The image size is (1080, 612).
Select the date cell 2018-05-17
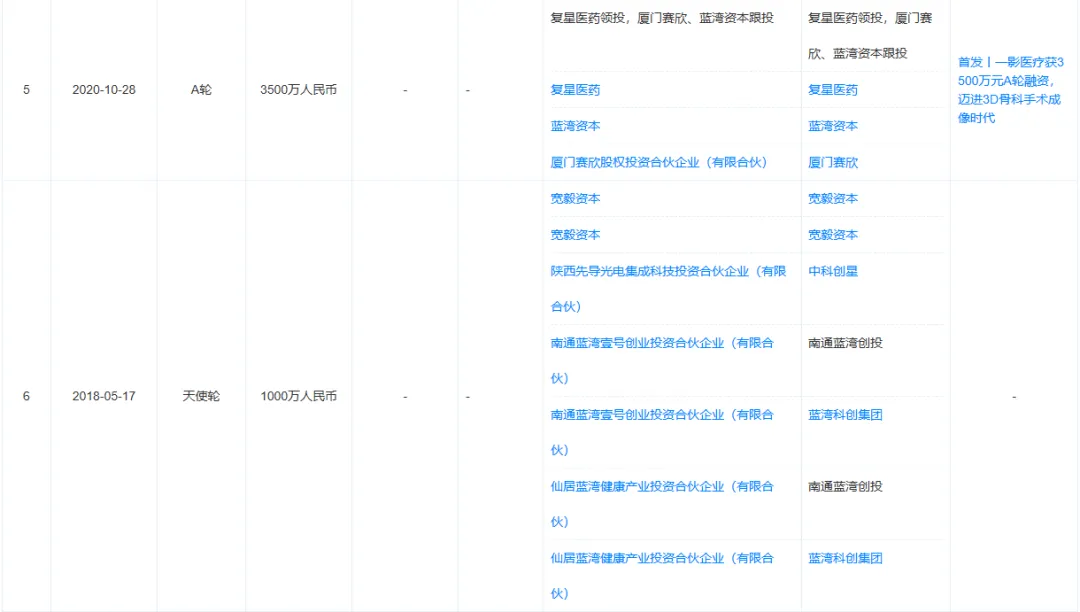click(x=104, y=396)
